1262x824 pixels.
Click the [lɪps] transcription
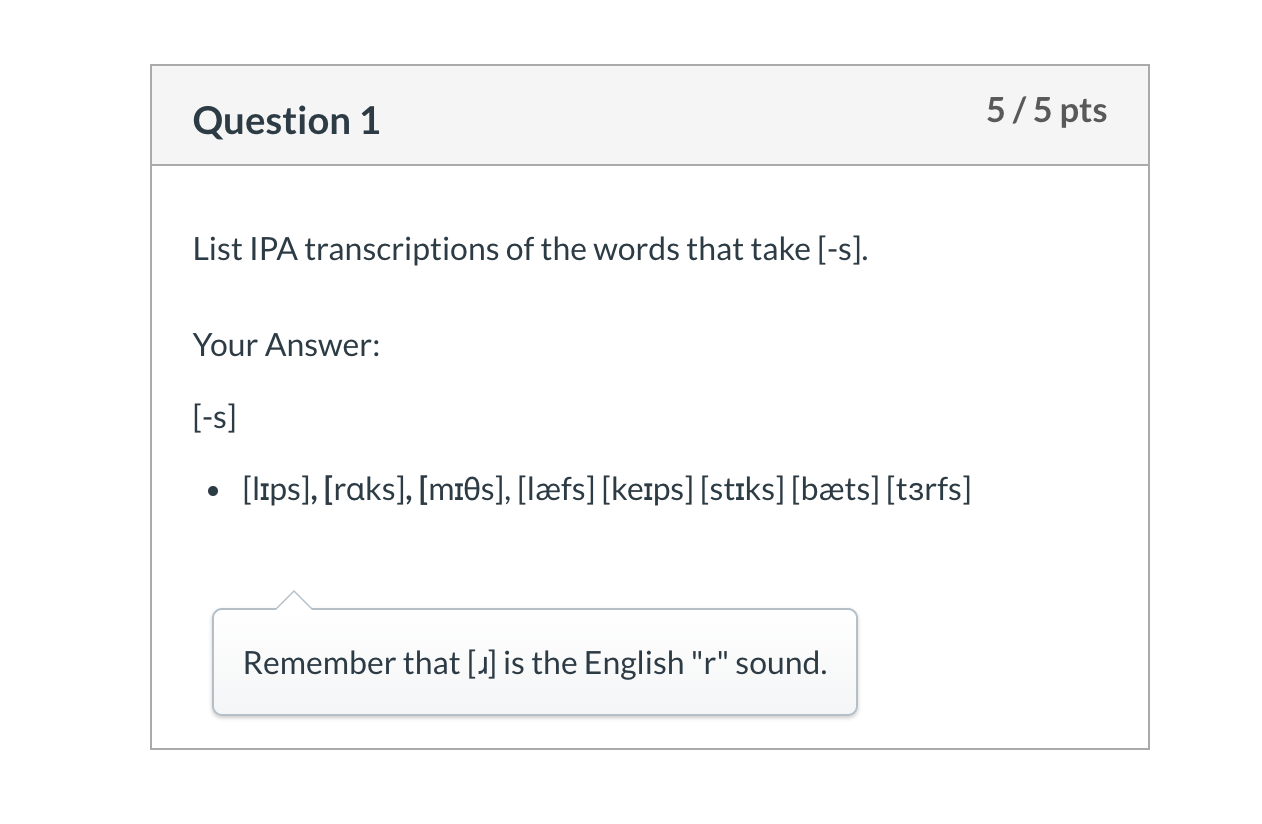[x=278, y=490]
